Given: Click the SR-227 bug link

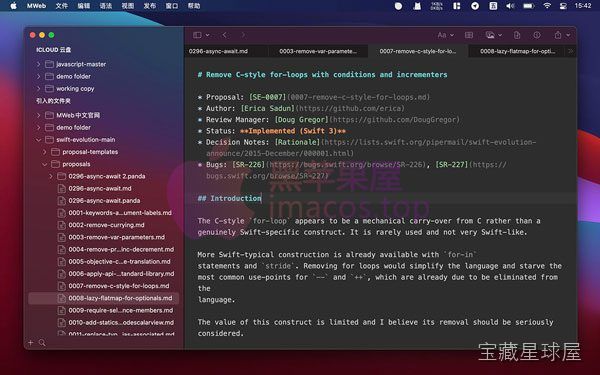Looking at the screenshot, I should (452, 165).
